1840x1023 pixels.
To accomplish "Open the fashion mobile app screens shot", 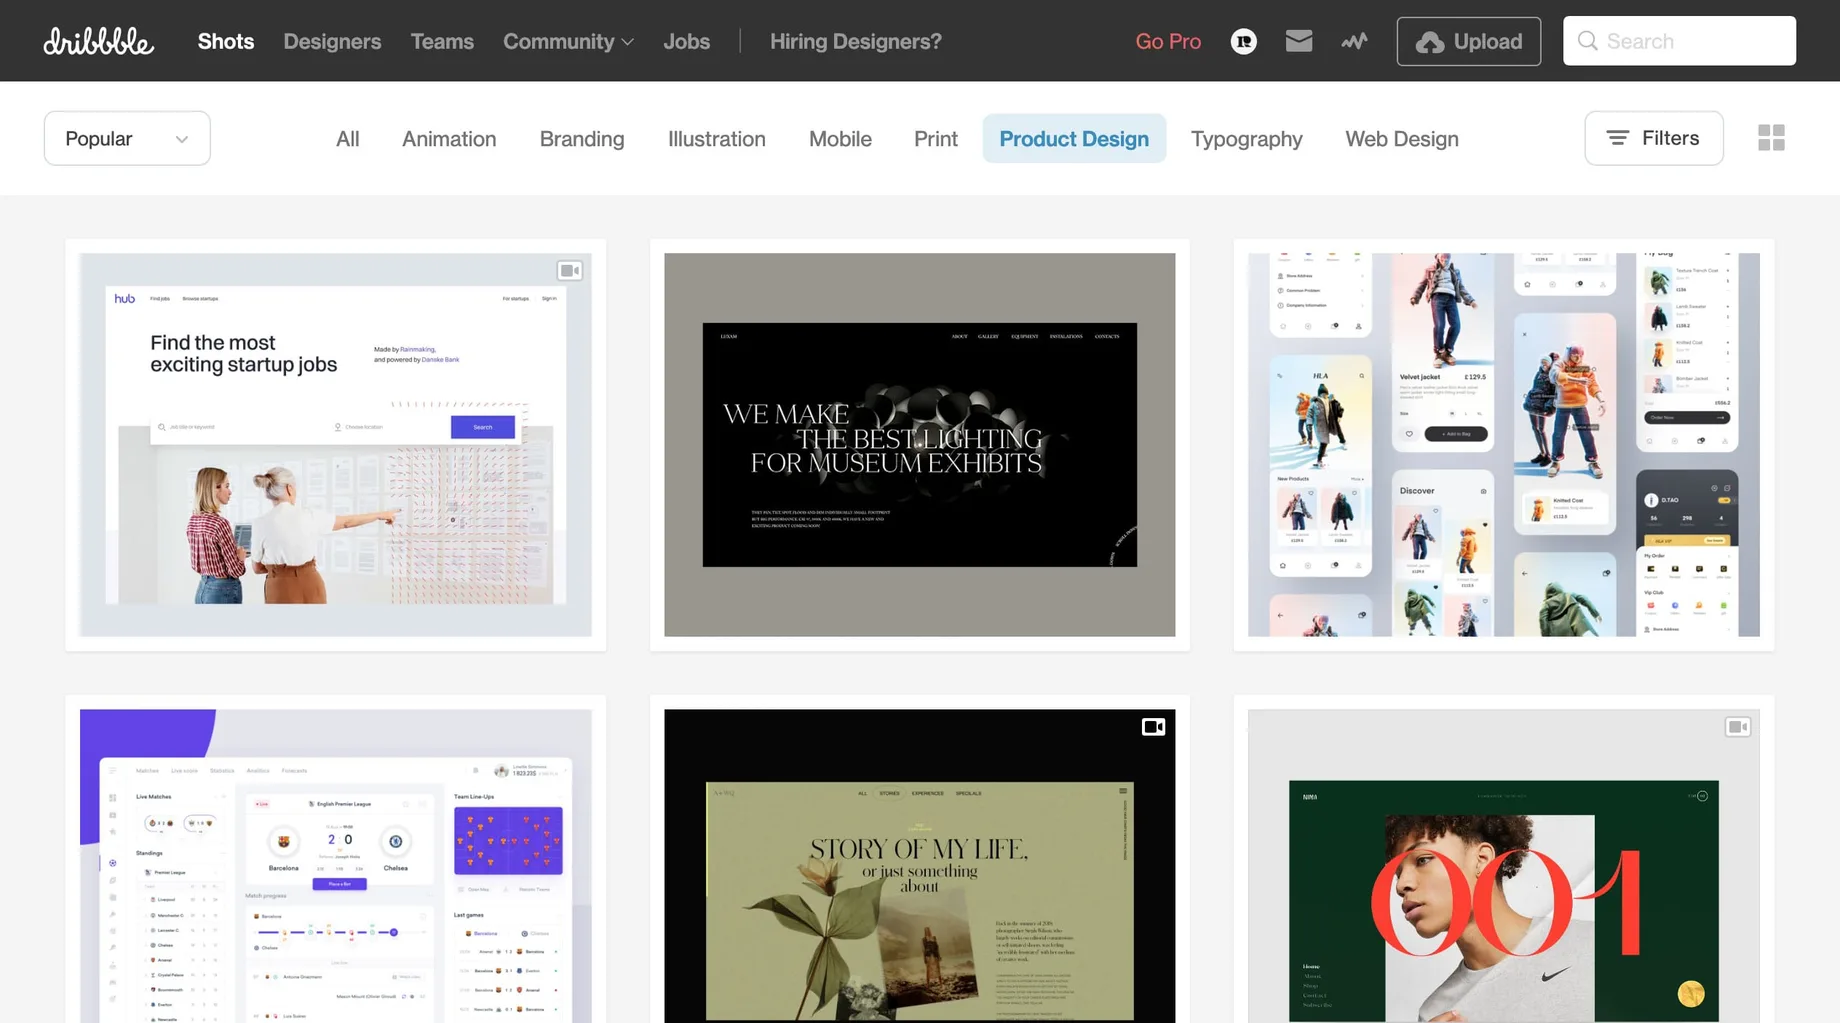I will [1503, 444].
